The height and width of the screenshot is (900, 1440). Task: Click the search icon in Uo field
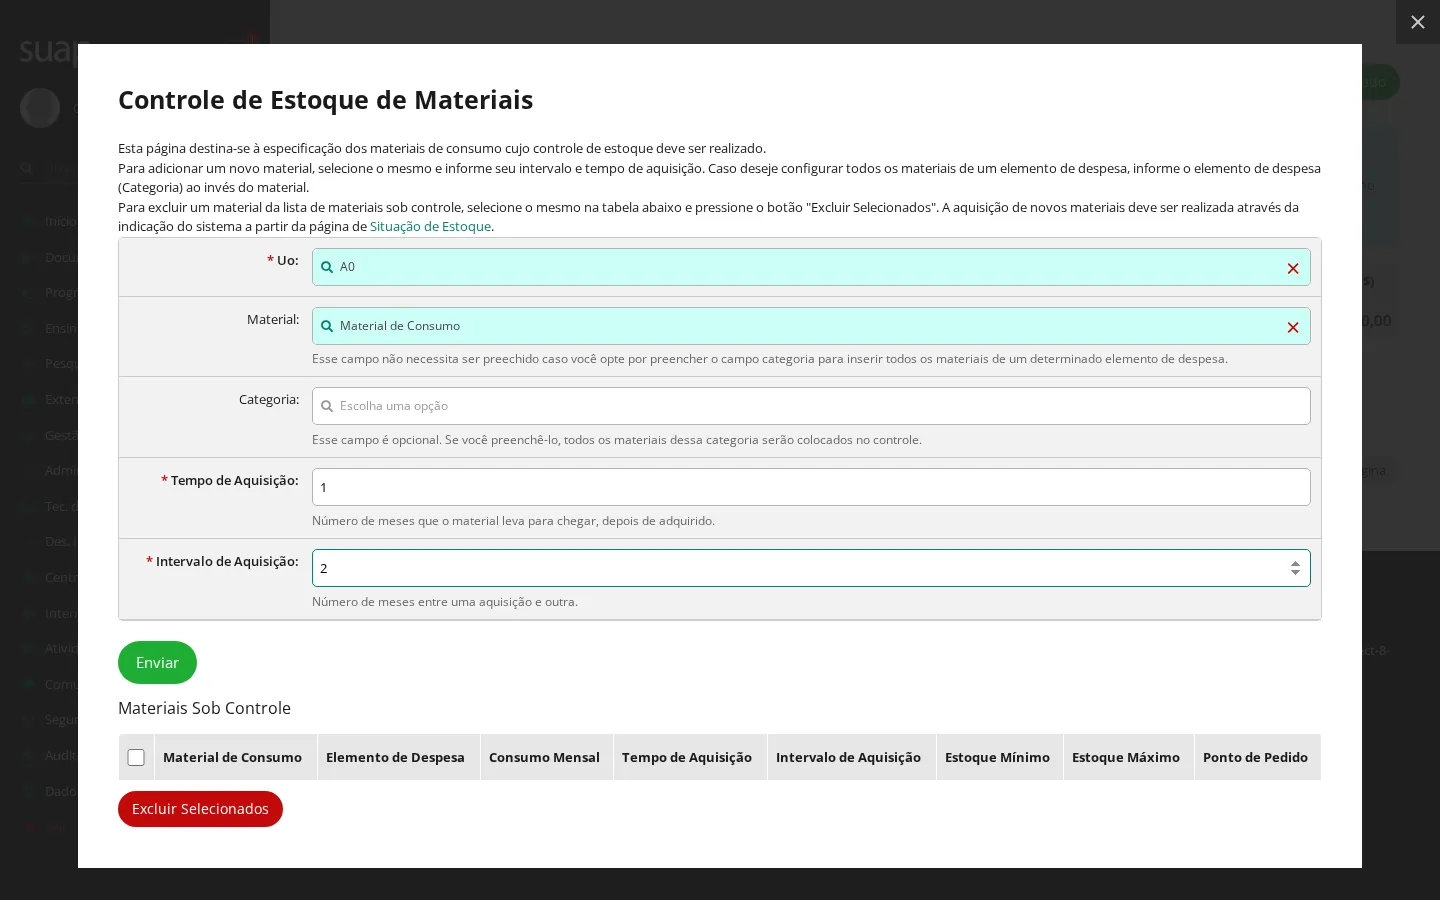327,267
